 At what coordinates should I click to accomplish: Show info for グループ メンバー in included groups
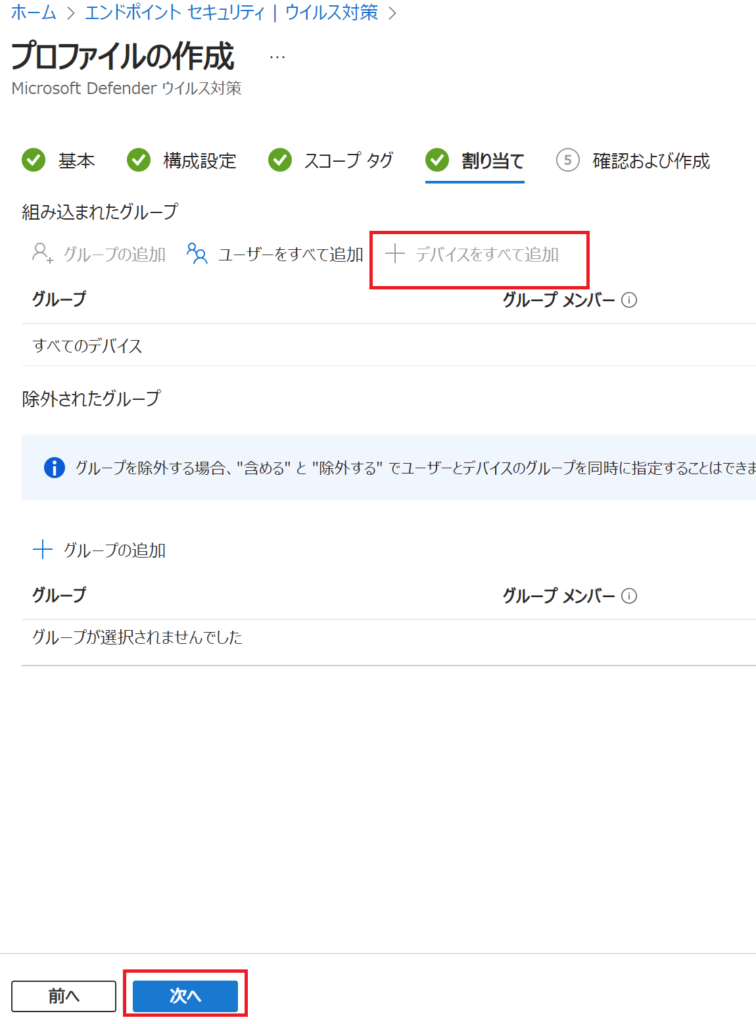tap(630, 300)
